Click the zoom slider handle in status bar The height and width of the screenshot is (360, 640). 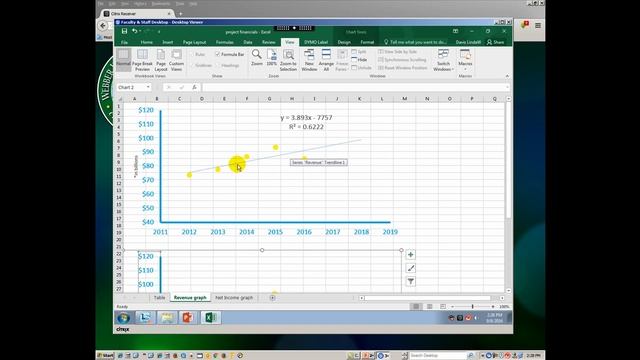[x=473, y=306]
